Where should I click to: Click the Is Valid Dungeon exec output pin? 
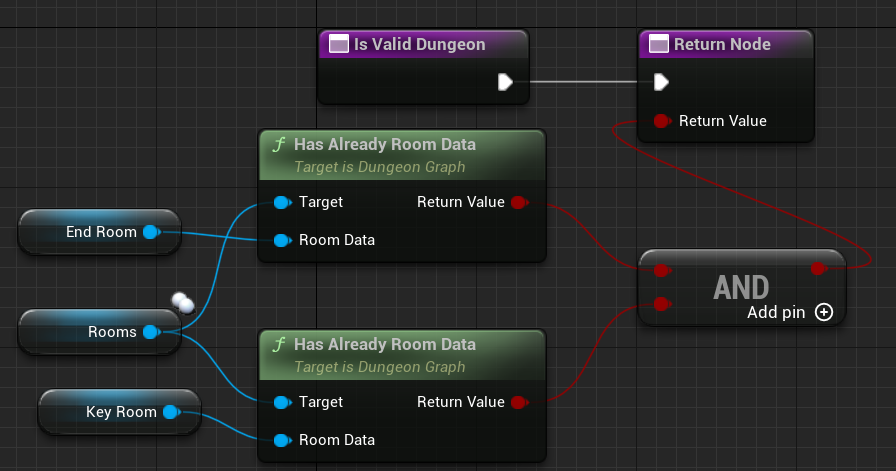(x=505, y=82)
